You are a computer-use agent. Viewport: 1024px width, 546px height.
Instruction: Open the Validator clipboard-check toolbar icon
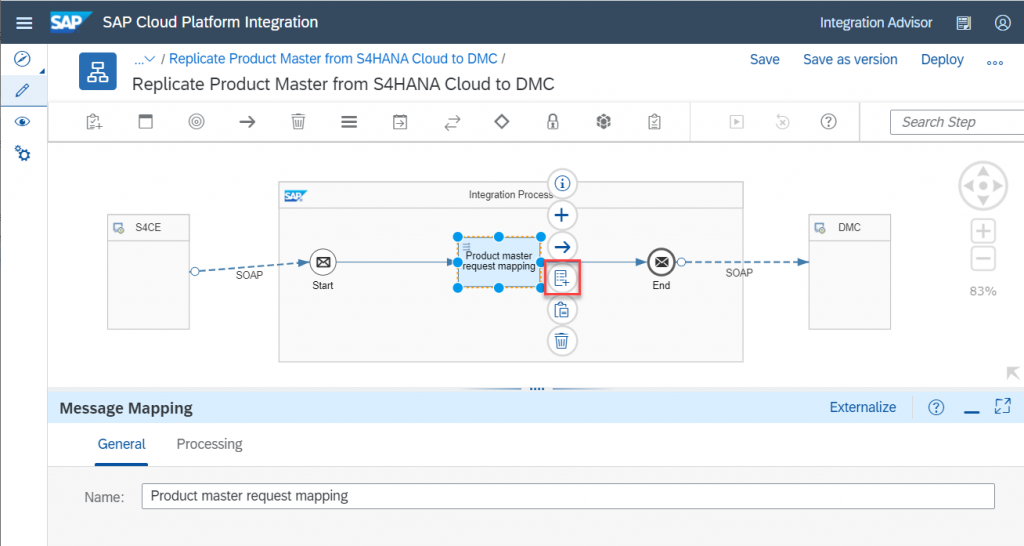point(654,121)
